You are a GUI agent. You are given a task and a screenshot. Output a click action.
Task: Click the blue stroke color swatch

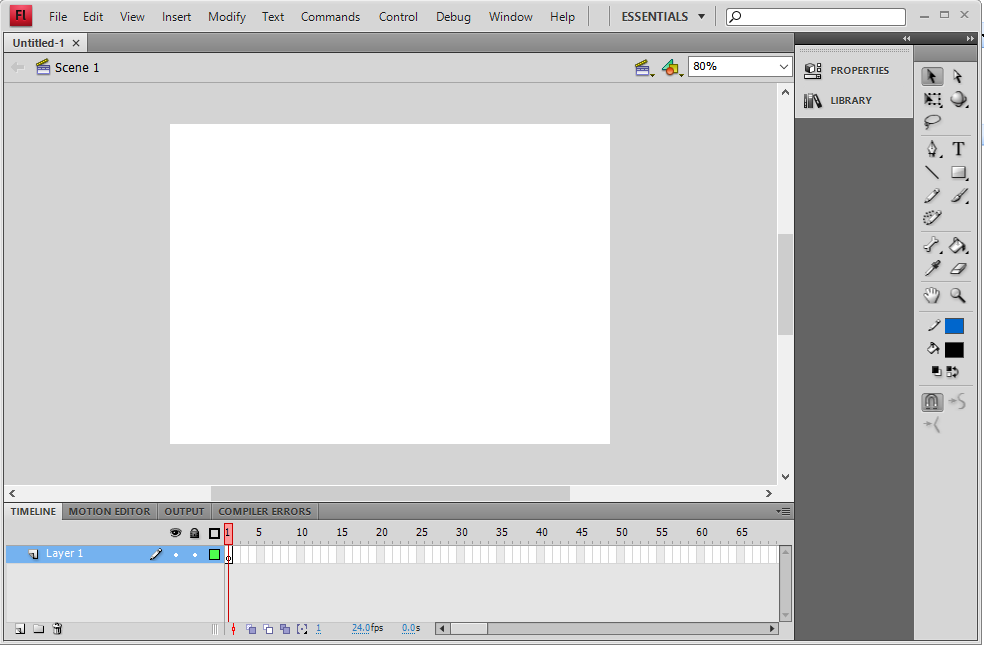point(954,326)
